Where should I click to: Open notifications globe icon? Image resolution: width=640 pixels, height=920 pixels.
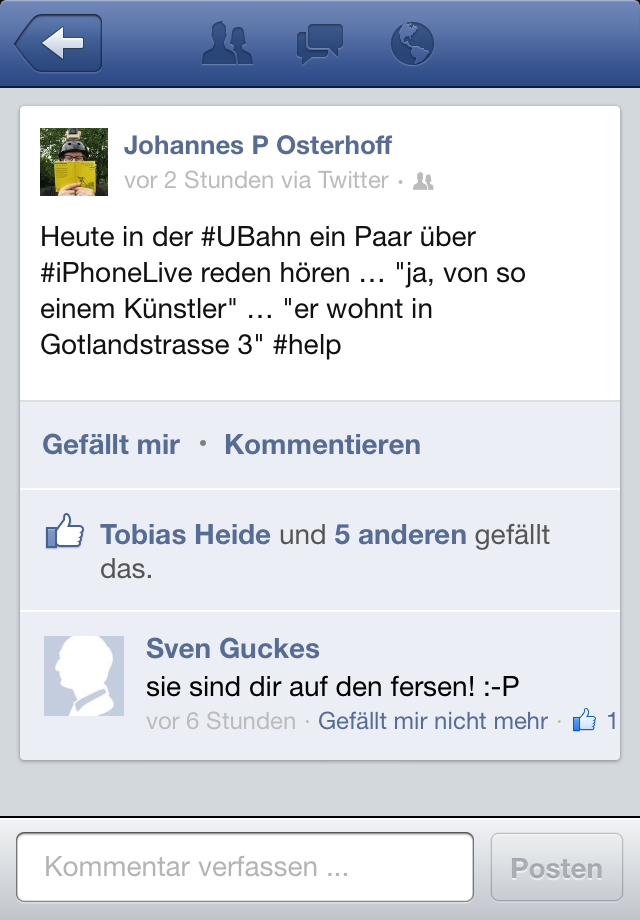tap(412, 43)
